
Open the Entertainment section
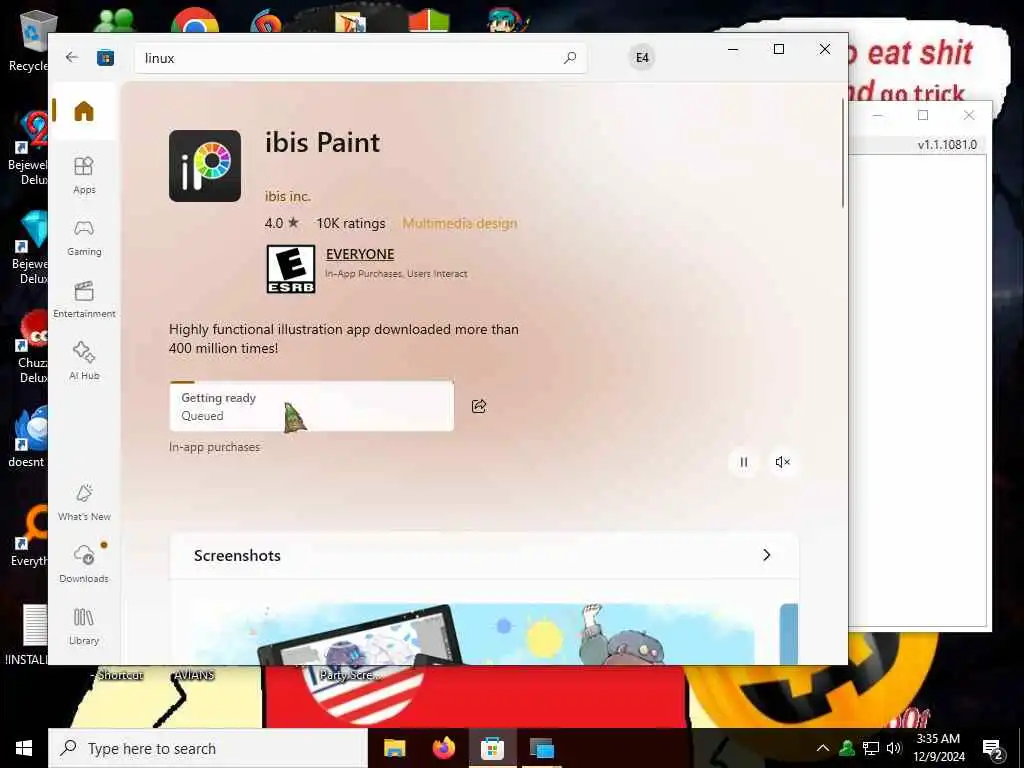[x=84, y=300]
